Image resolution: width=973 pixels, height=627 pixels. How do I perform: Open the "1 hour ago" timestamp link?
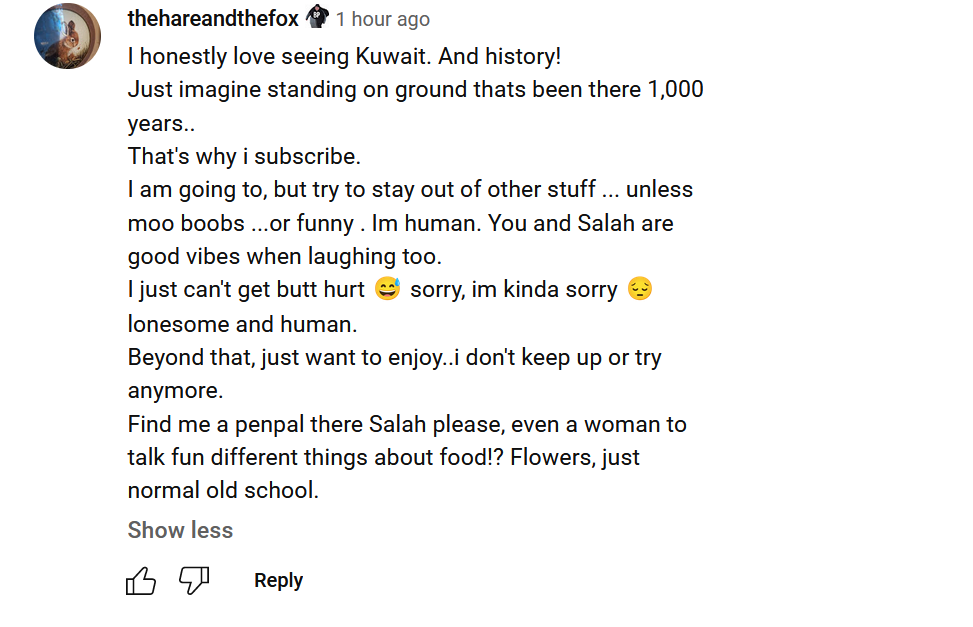(383, 19)
